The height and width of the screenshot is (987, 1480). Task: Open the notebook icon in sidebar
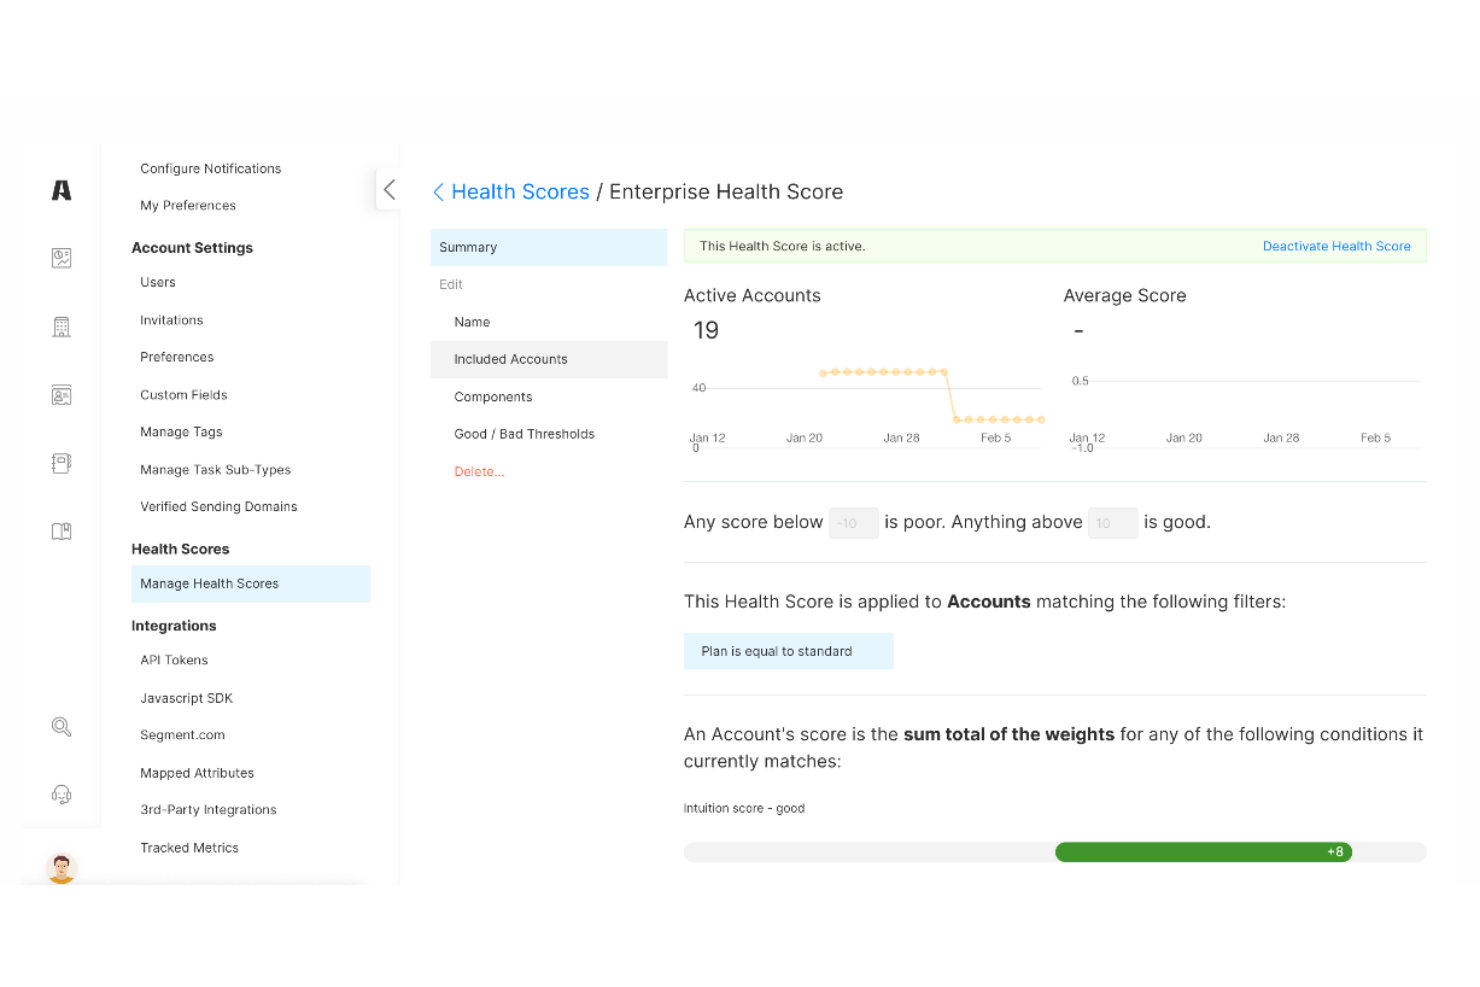(x=61, y=463)
